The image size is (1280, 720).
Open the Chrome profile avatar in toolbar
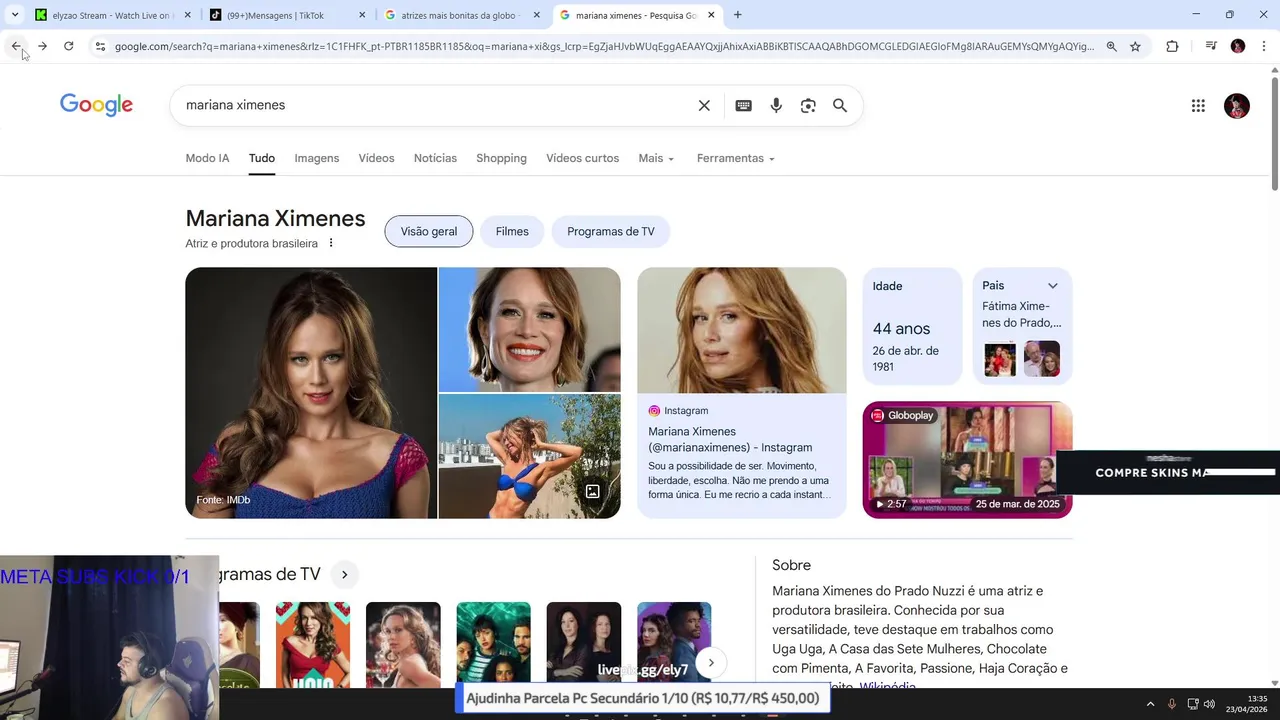[x=1238, y=46]
